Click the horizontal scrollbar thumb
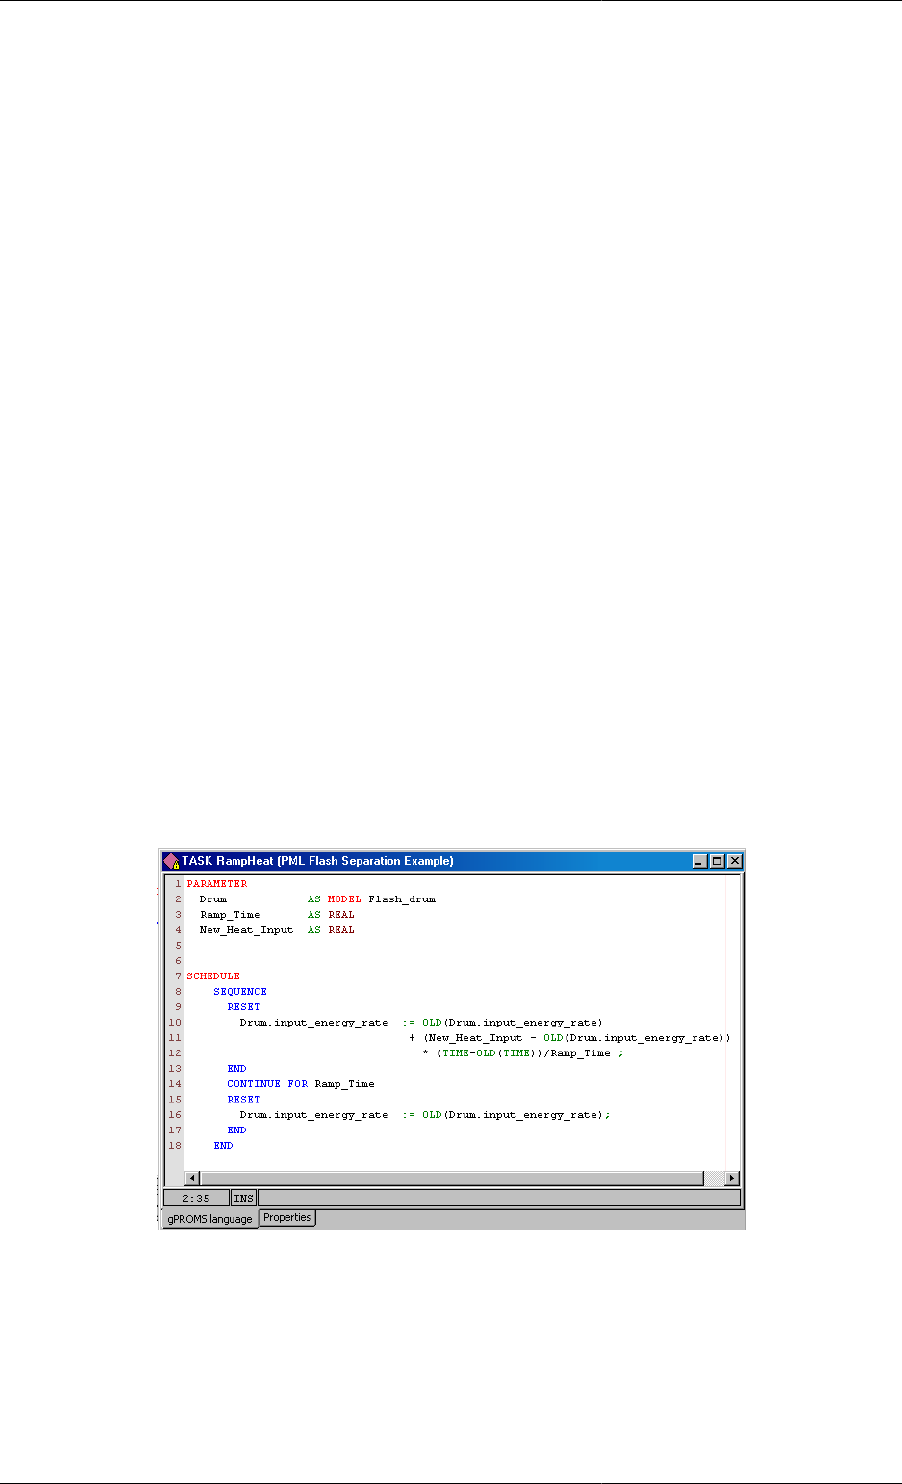Viewport: 902px width, 1484px height. click(452, 1178)
